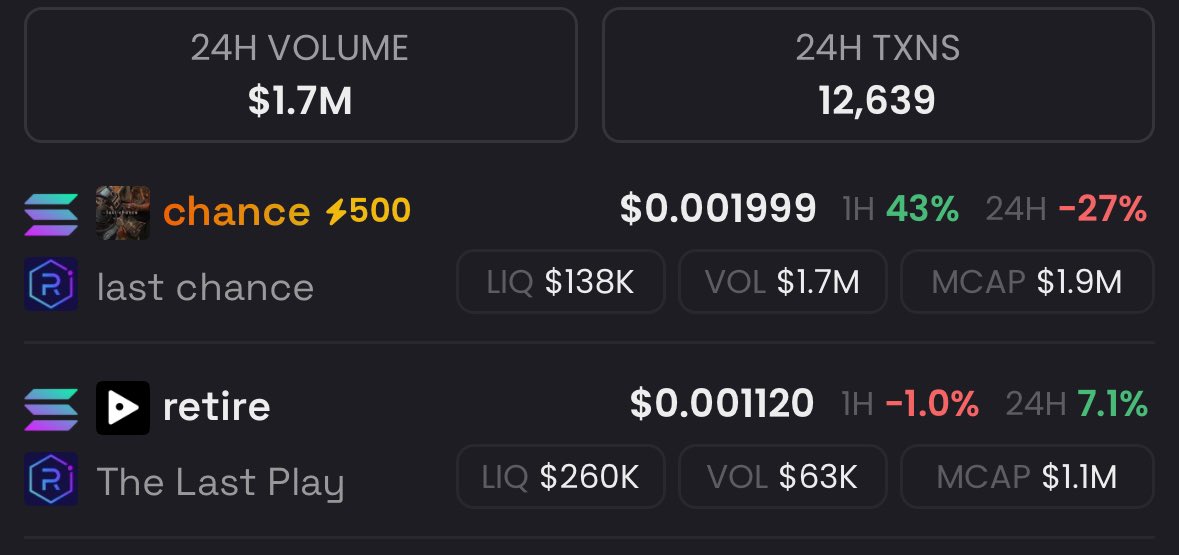The image size is (1179, 555).
Task: Click the LIQ $260K chip
Action: tap(561, 477)
